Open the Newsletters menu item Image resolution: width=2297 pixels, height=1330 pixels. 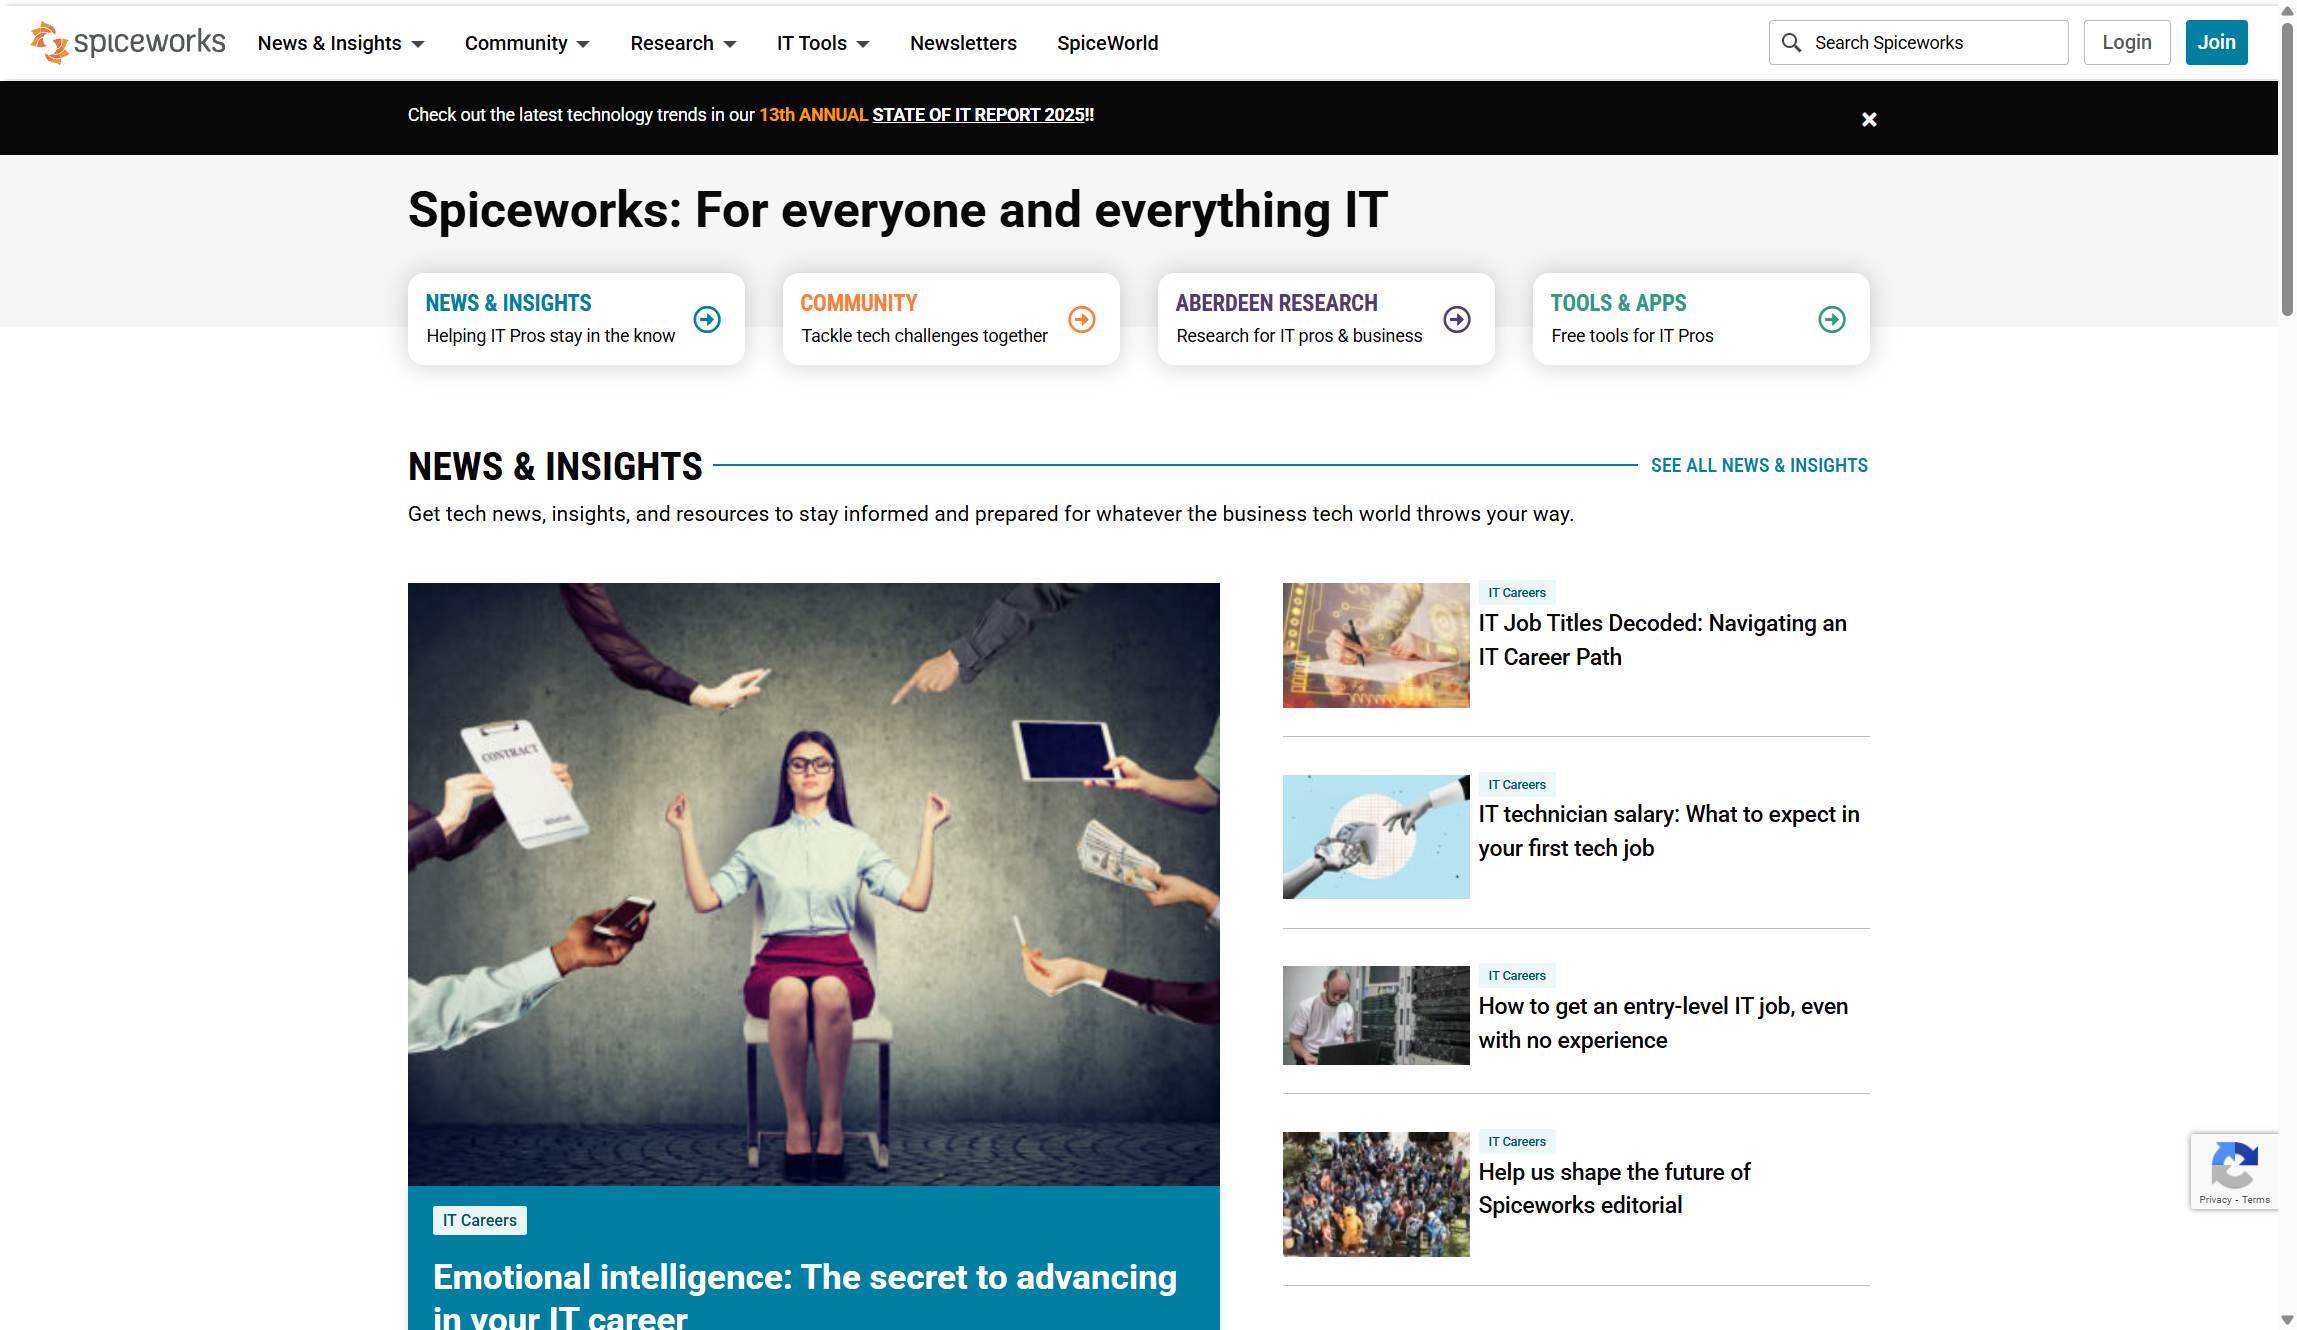pos(963,43)
